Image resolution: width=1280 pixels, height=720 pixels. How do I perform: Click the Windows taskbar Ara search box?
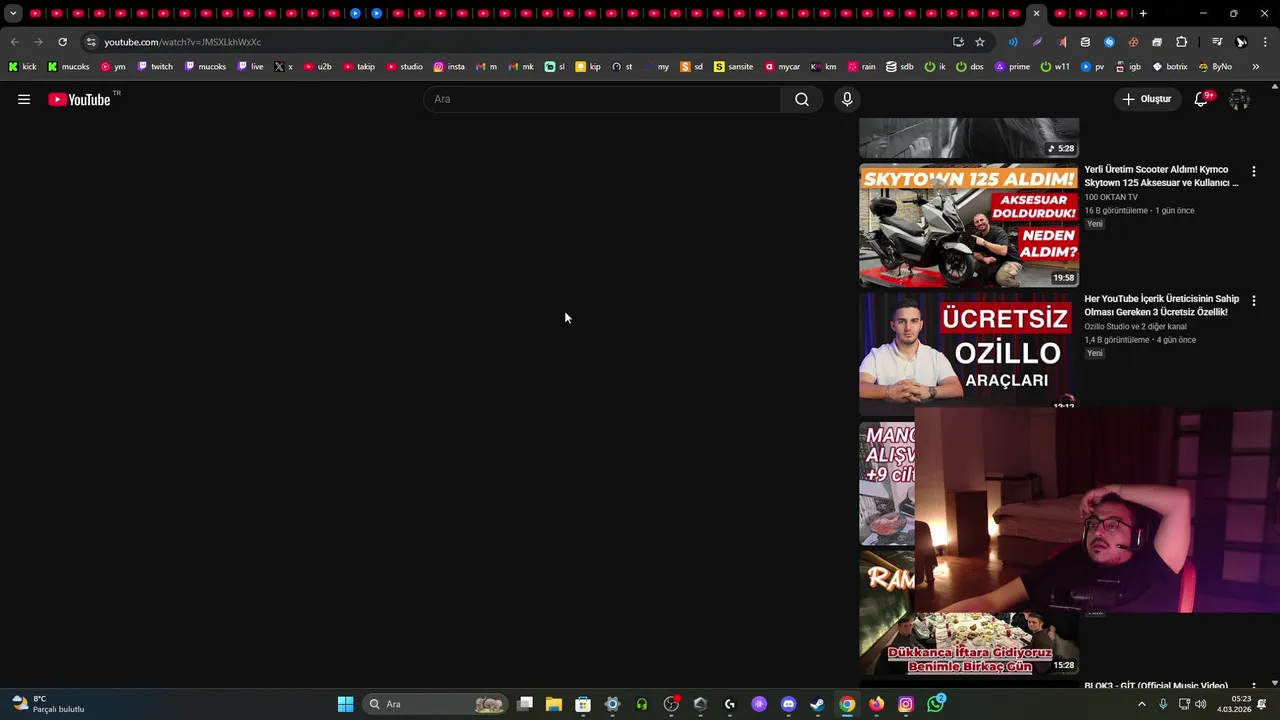[435, 704]
